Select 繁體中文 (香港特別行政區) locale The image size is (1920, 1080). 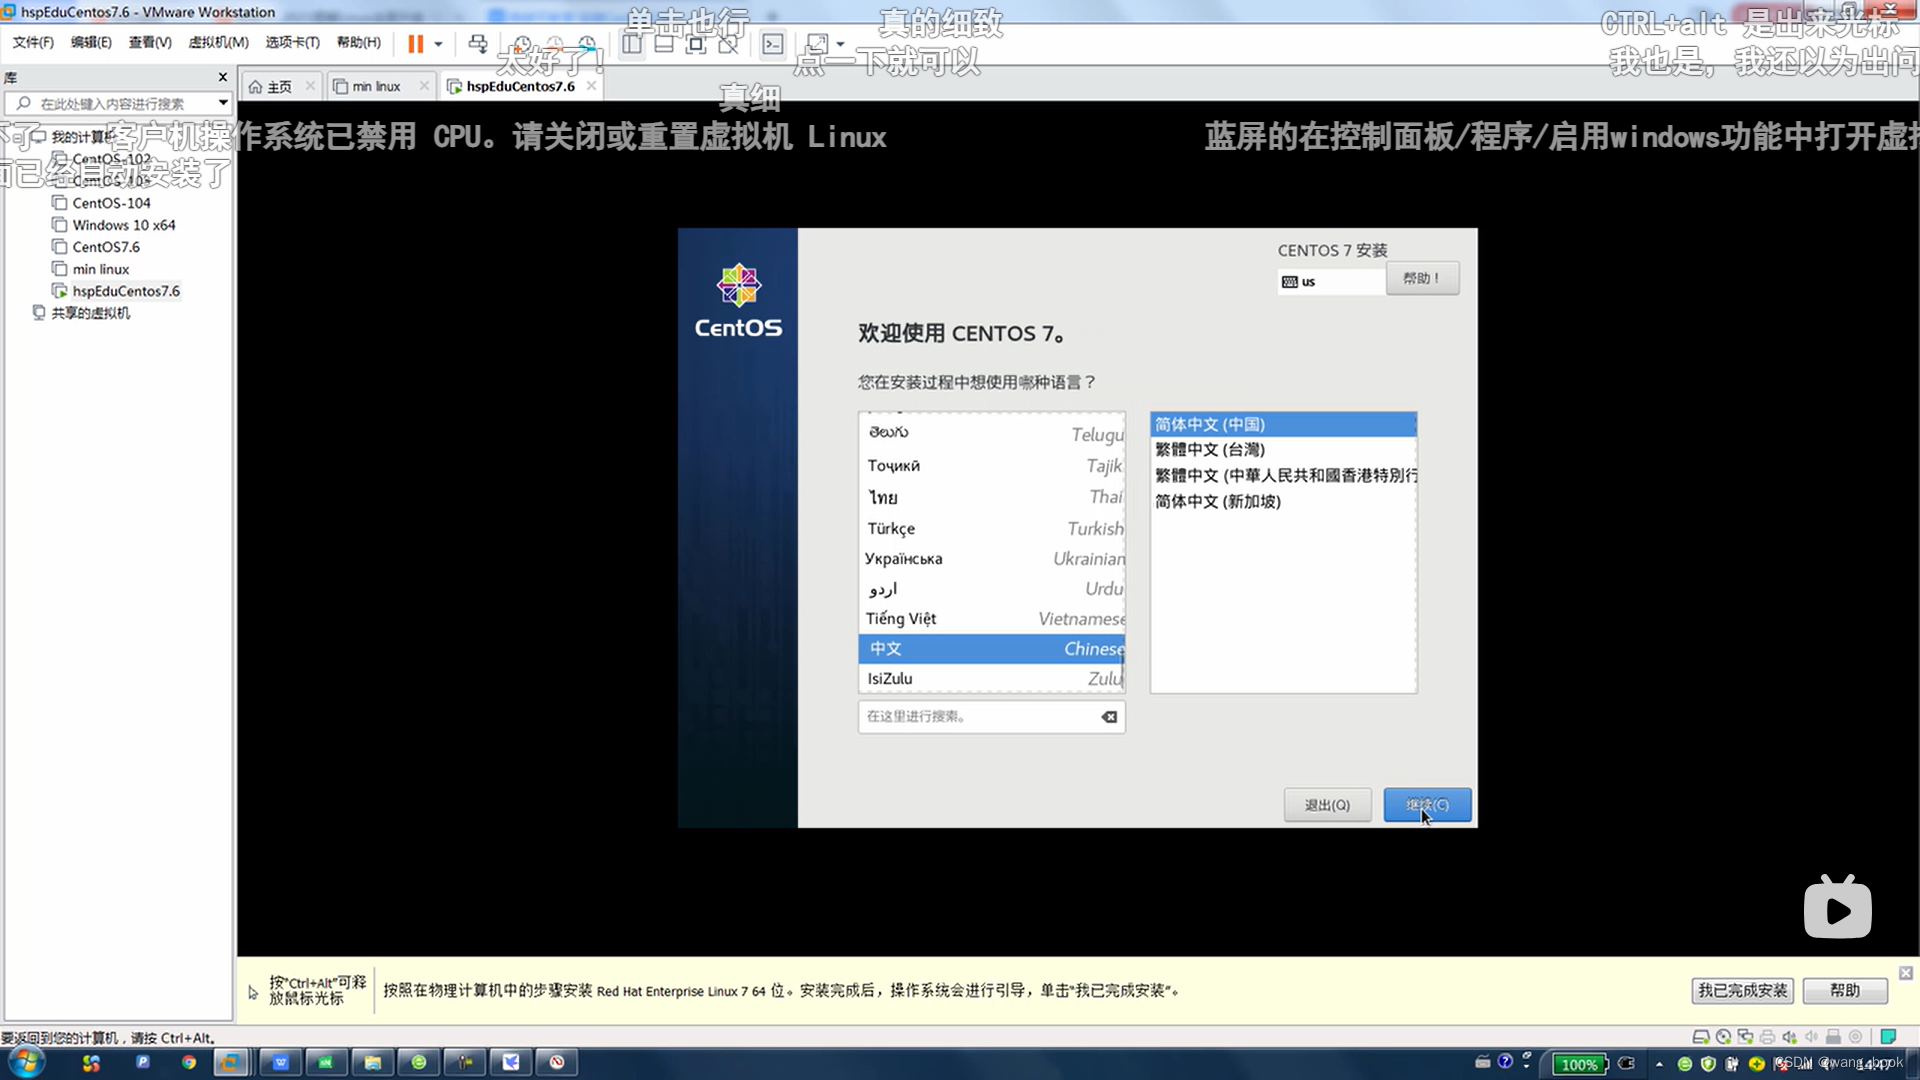(x=1283, y=475)
